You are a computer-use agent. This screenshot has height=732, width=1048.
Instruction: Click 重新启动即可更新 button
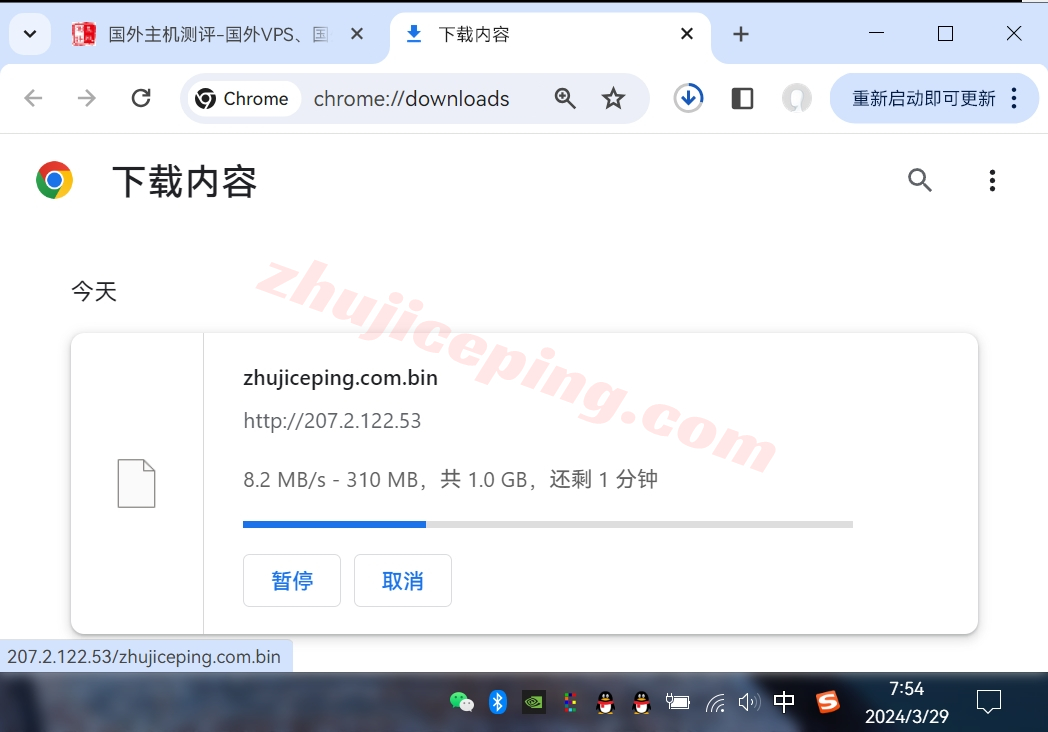click(924, 98)
